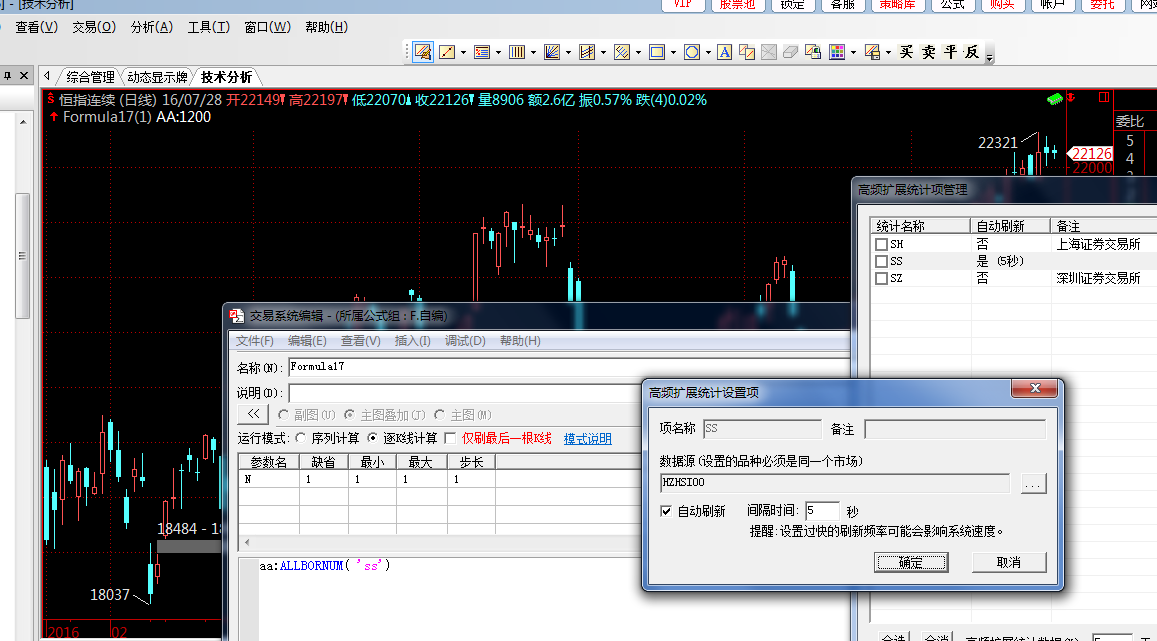
Task: Switch to the 动态显示牌 tab
Action: (157, 77)
